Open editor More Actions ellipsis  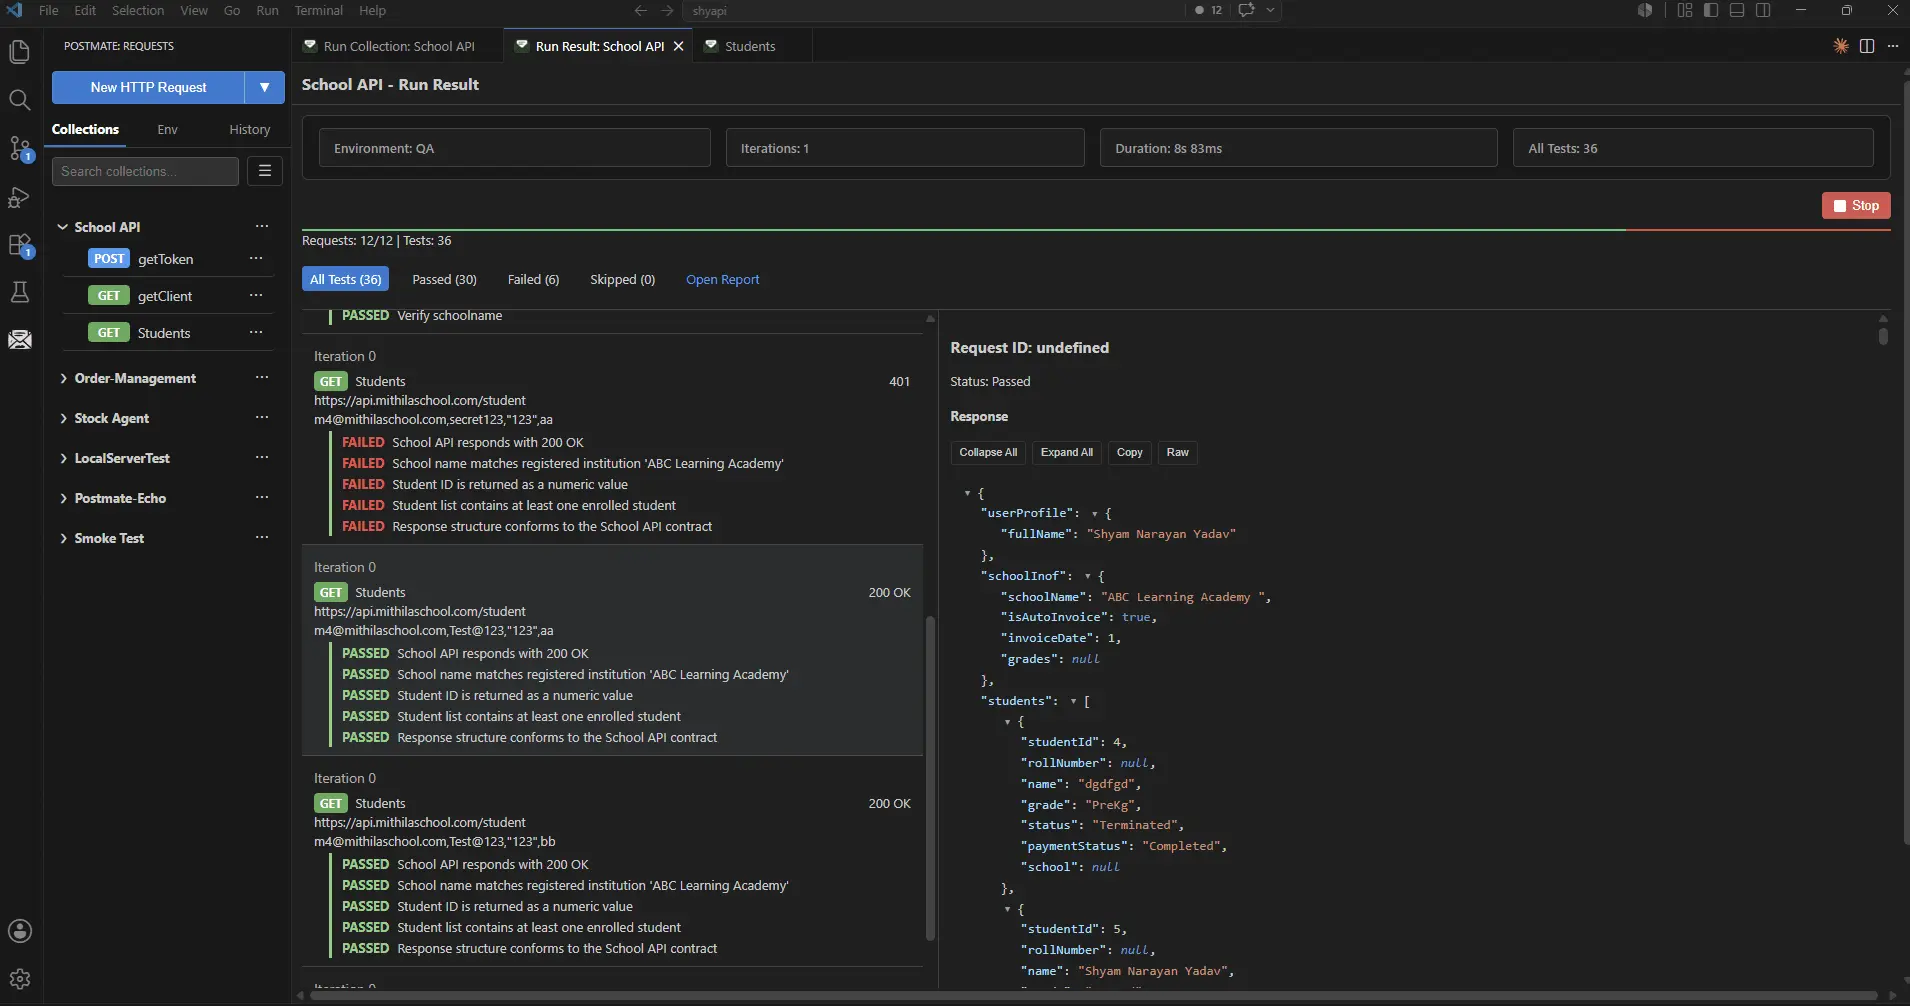click(x=1892, y=46)
